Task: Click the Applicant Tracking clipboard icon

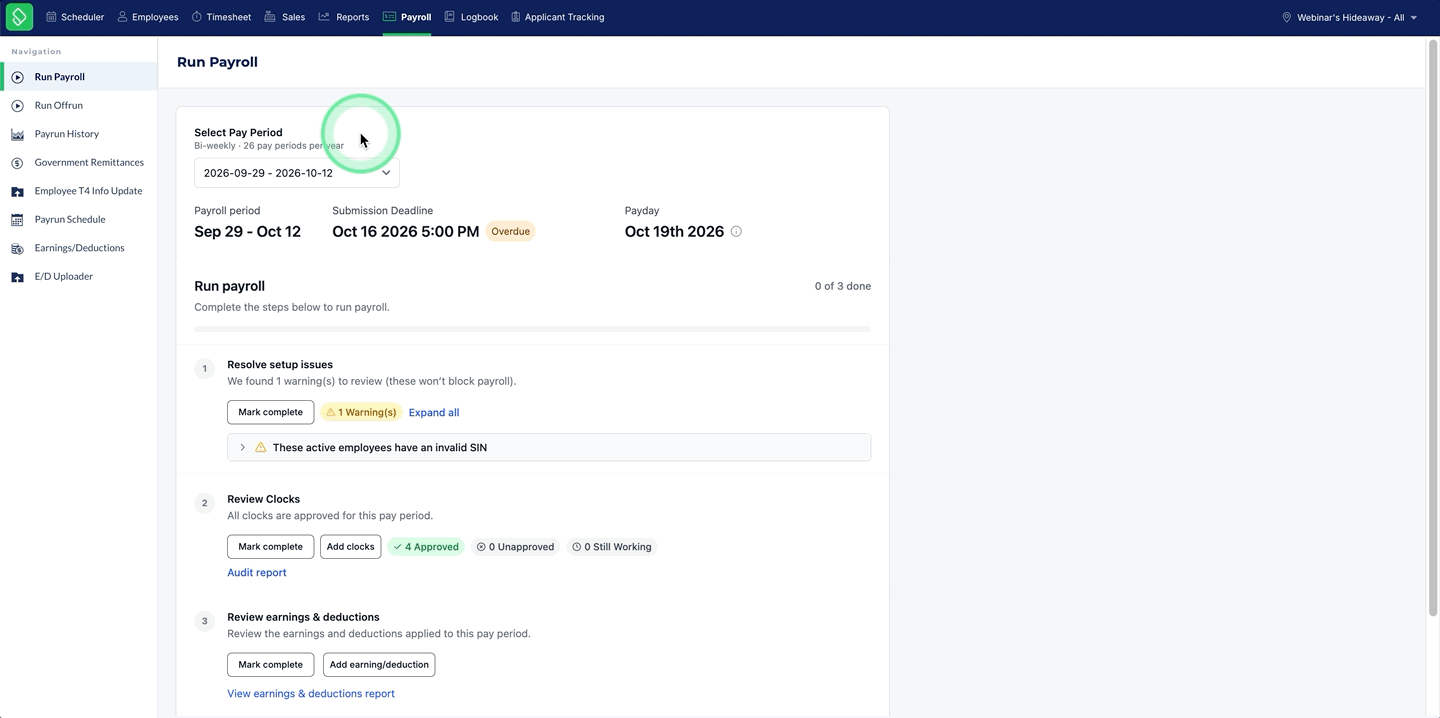Action: click(515, 17)
